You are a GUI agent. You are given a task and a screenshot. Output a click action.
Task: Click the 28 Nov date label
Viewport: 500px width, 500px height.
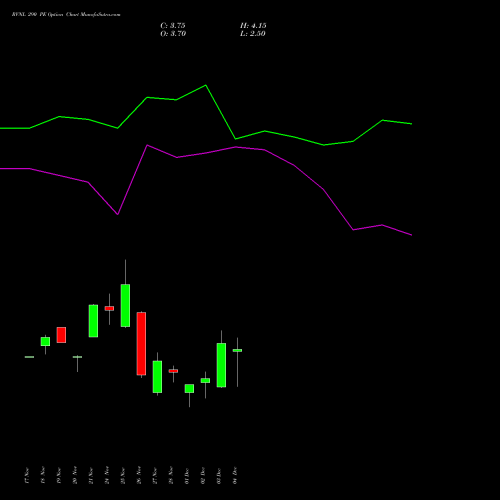click(x=171, y=476)
